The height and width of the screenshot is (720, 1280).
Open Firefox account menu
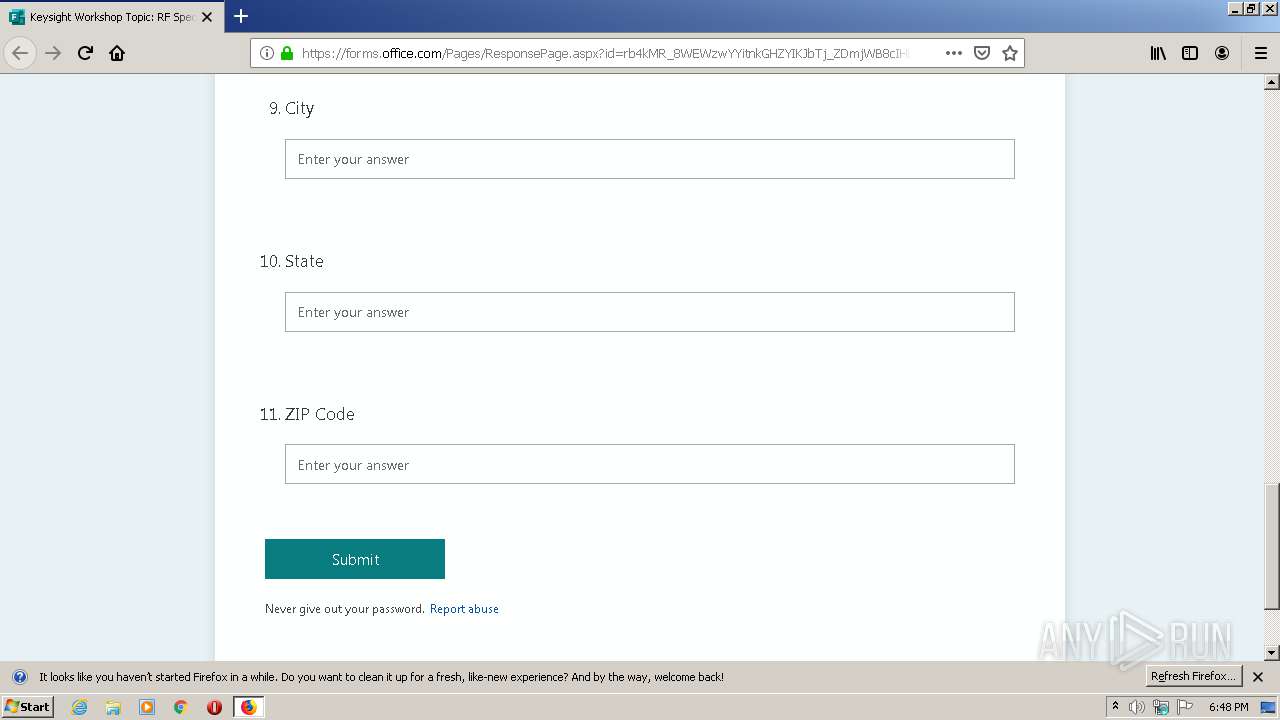coord(1222,53)
